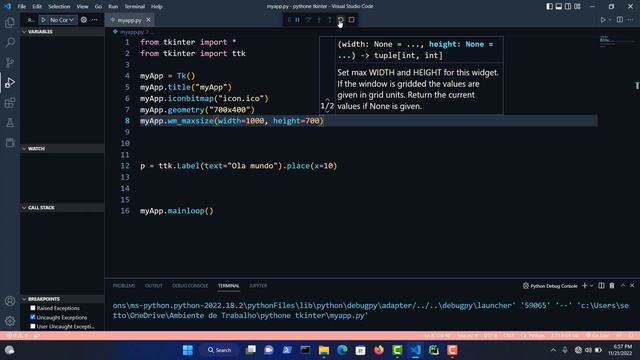Toggle the bottom panel layout icon
The height and width of the screenshot is (360, 640).
tap(559, 6)
